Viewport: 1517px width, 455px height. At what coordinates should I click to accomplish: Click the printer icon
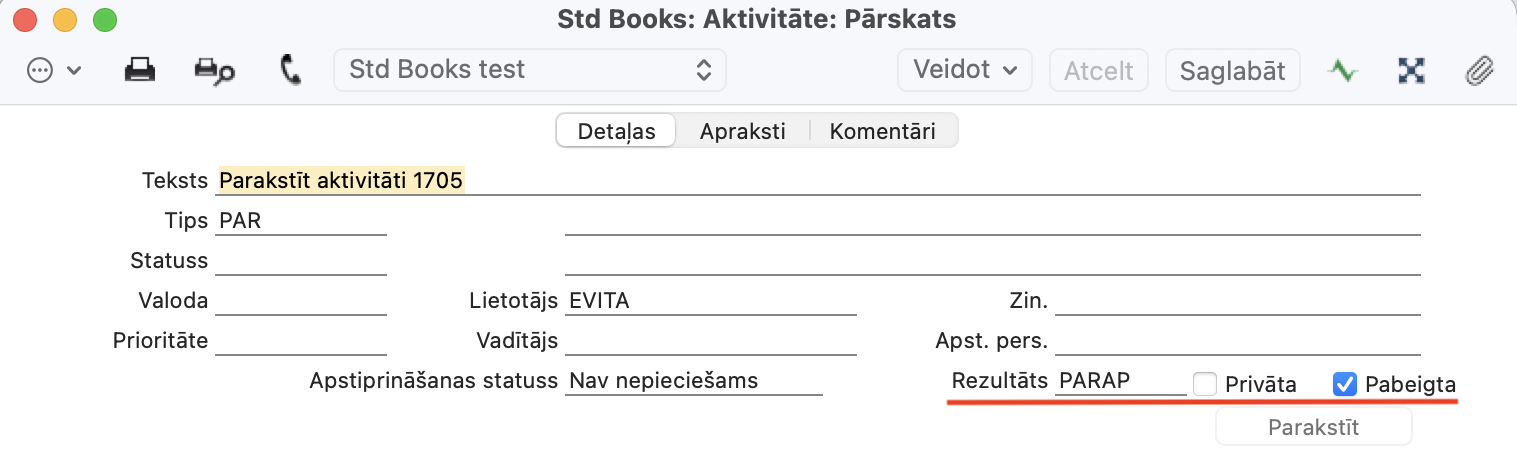click(139, 70)
